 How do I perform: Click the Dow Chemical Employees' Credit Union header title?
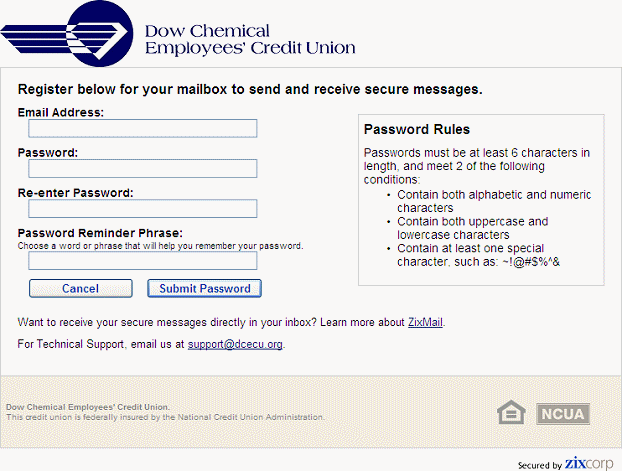250,39
